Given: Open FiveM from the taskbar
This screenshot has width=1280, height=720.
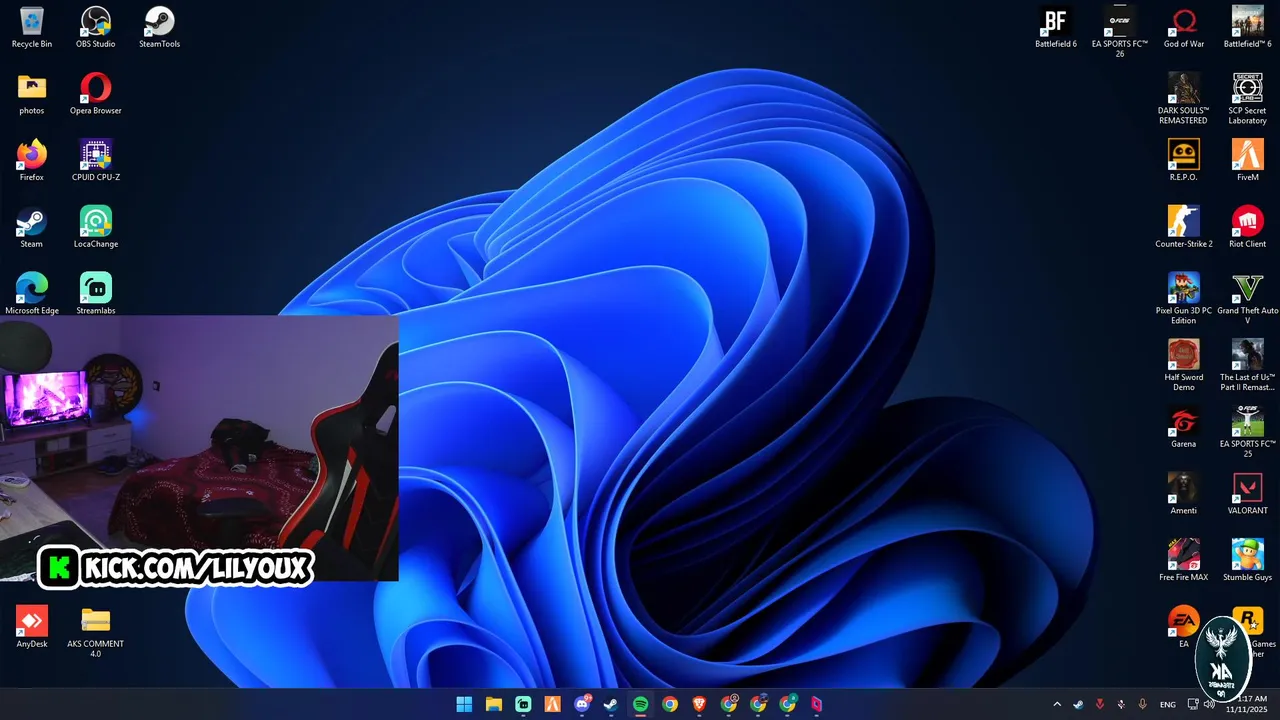Looking at the screenshot, I should [552, 704].
